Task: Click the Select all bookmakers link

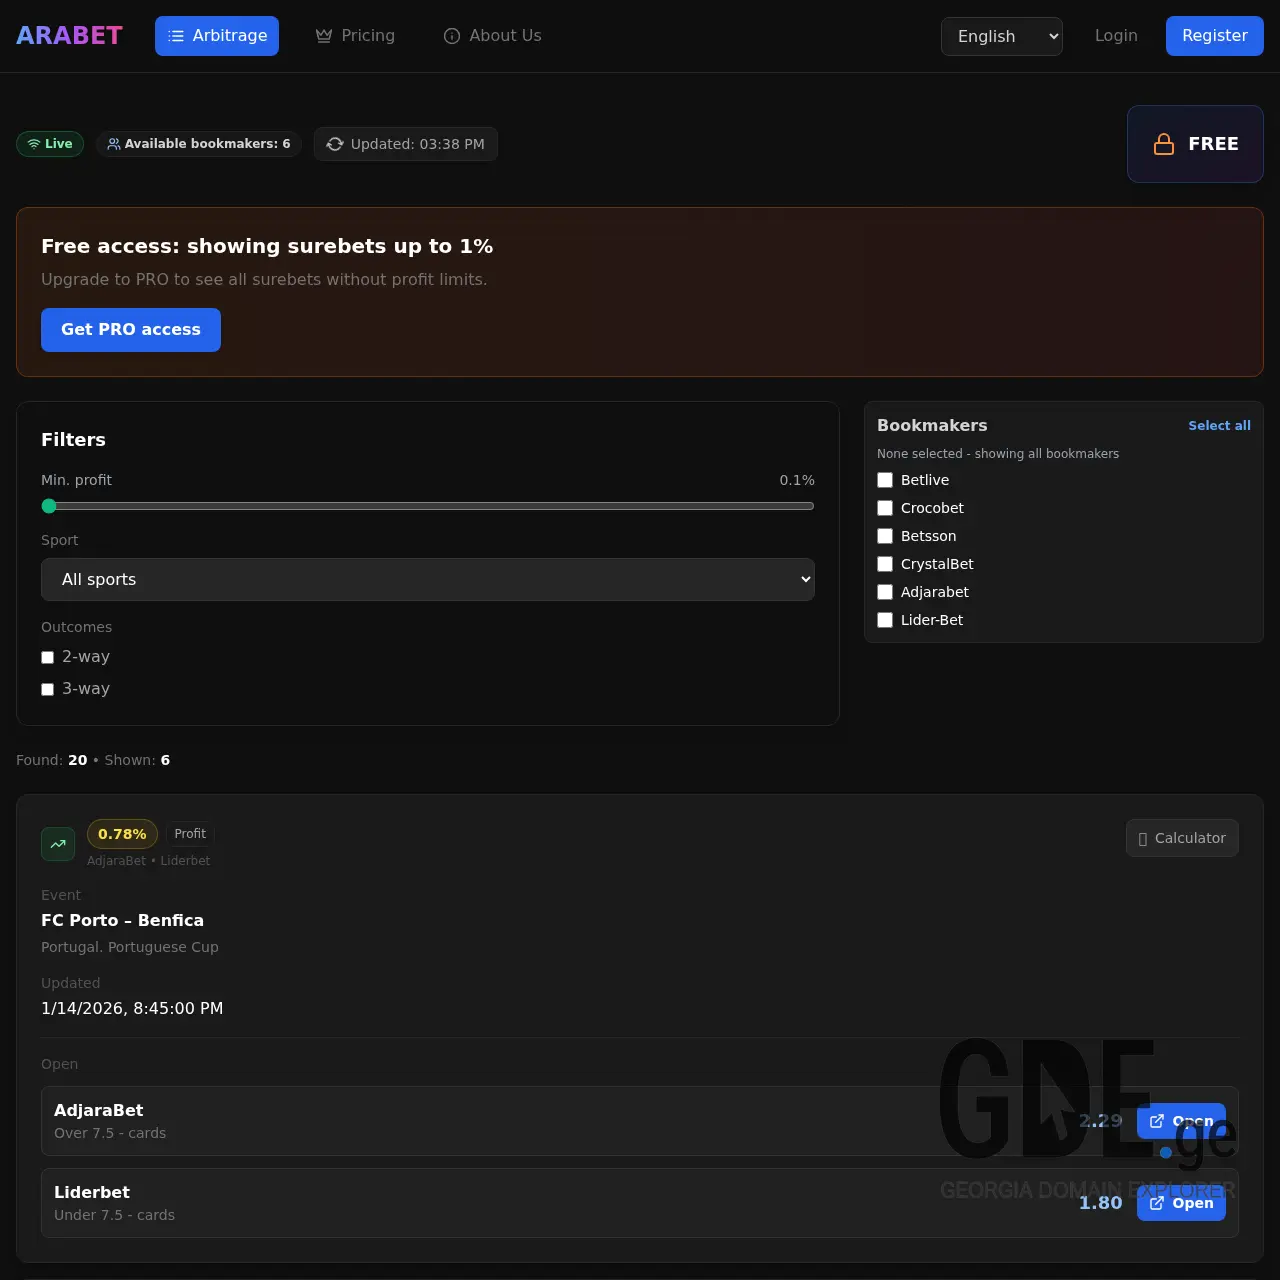Action: pyautogui.click(x=1219, y=425)
